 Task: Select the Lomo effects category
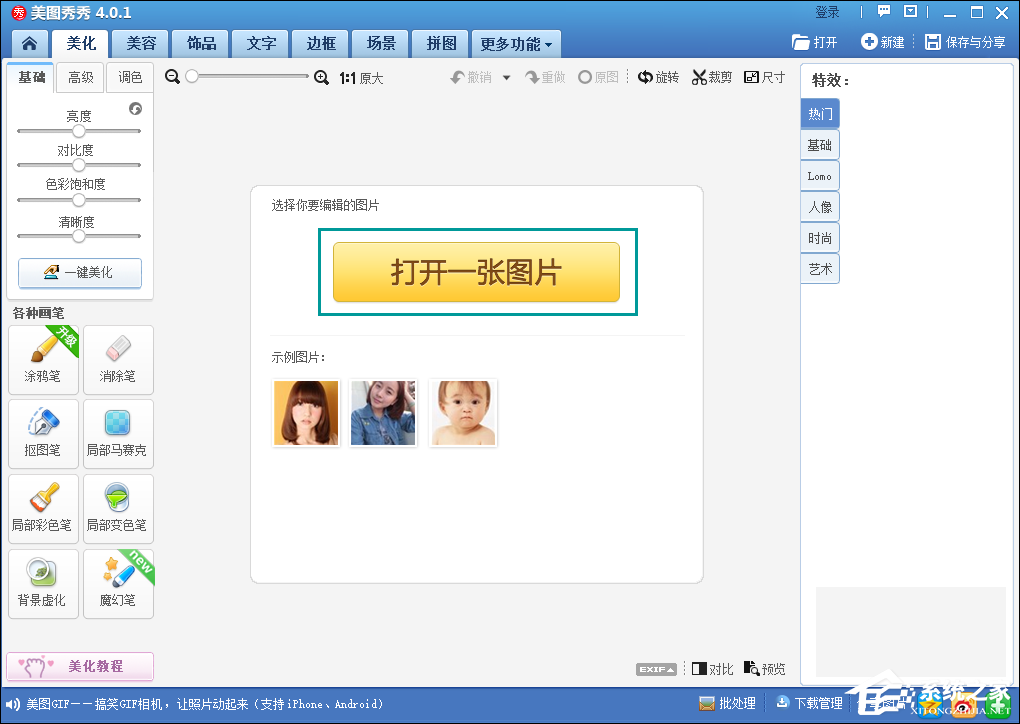pyautogui.click(x=820, y=176)
